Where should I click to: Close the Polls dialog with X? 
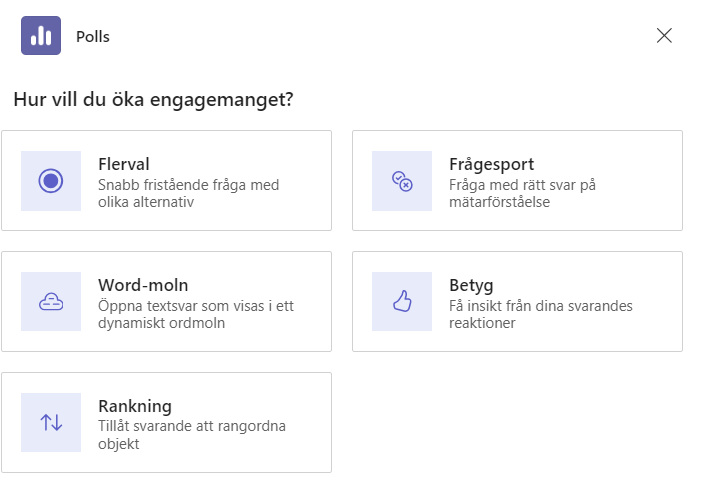click(664, 35)
